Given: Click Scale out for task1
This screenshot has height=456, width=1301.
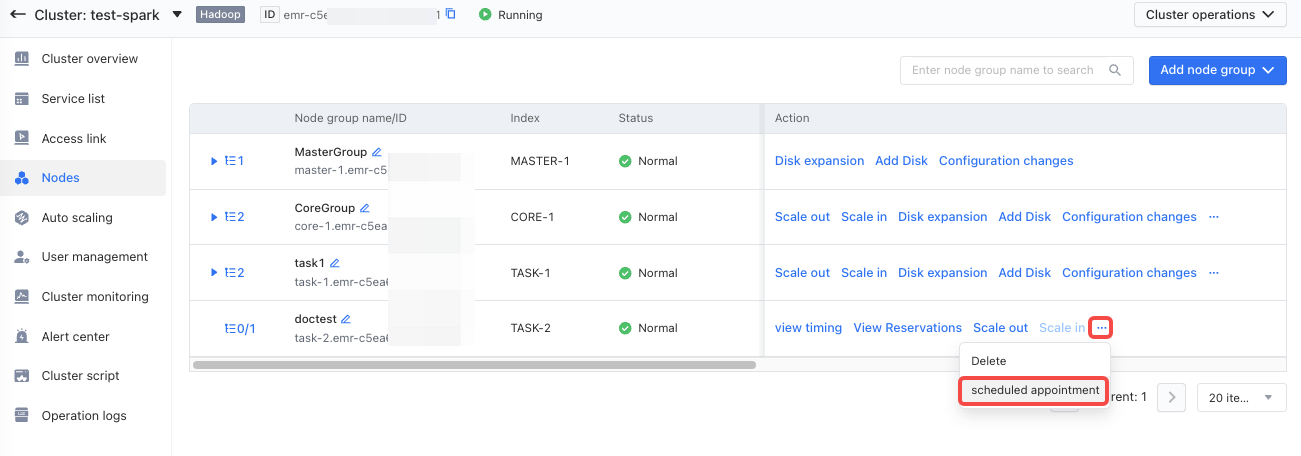Looking at the screenshot, I should (802, 273).
